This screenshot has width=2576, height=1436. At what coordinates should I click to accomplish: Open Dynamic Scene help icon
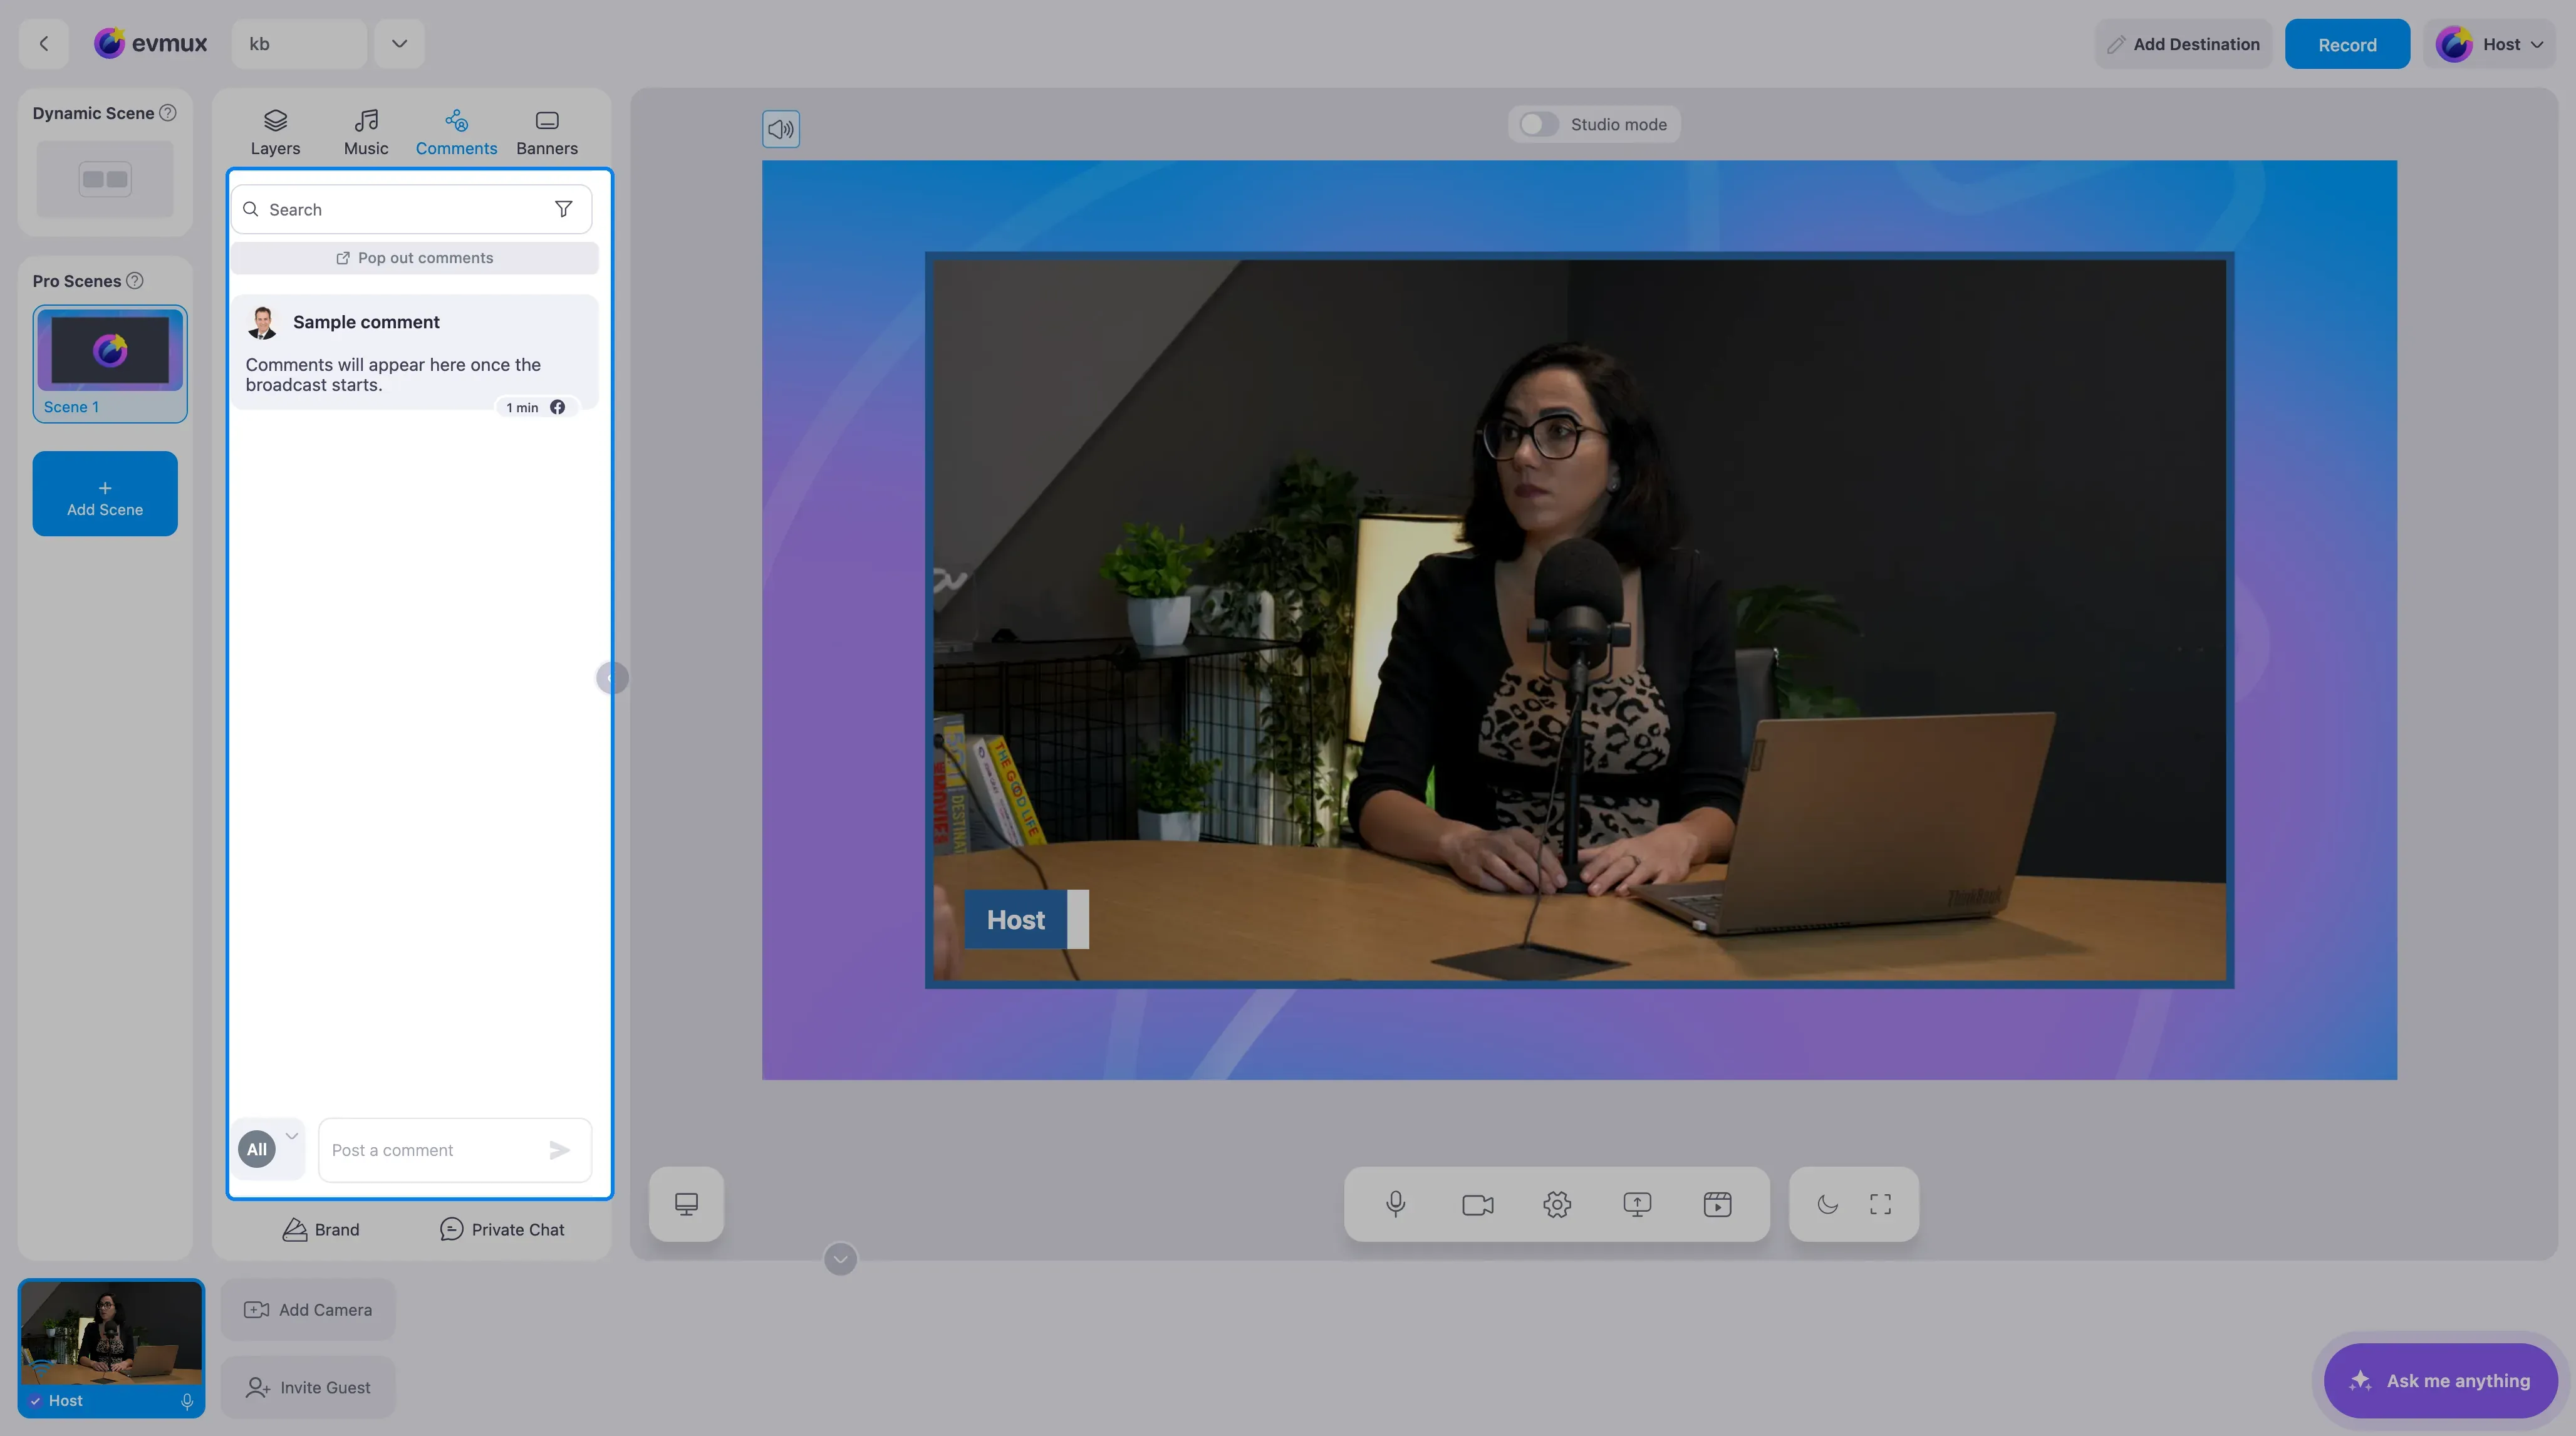click(x=168, y=113)
